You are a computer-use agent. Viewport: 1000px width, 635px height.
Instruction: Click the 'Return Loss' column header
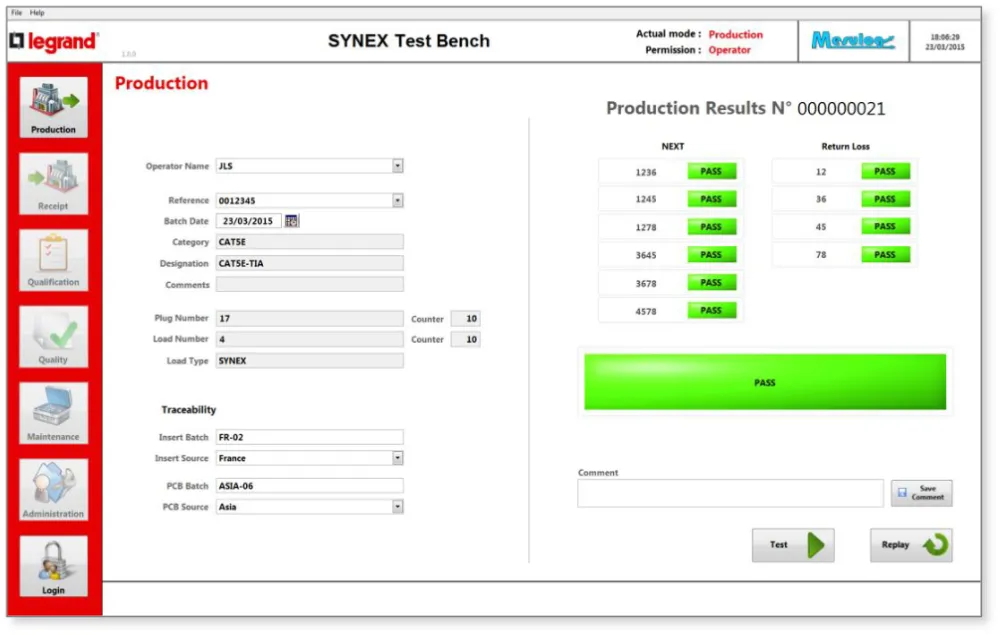click(x=845, y=146)
